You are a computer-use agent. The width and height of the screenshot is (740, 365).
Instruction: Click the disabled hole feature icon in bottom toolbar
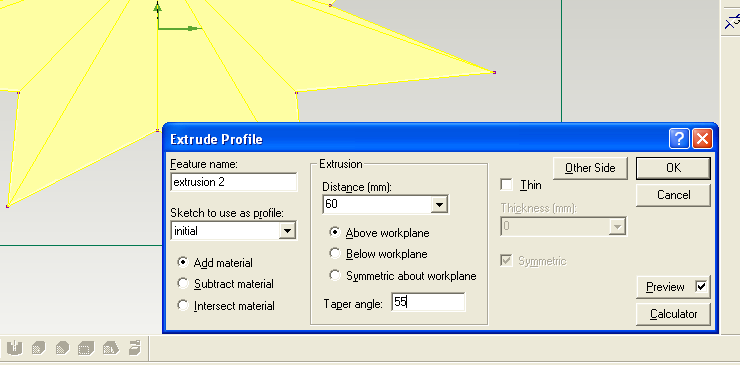pyautogui.click(x=15, y=348)
